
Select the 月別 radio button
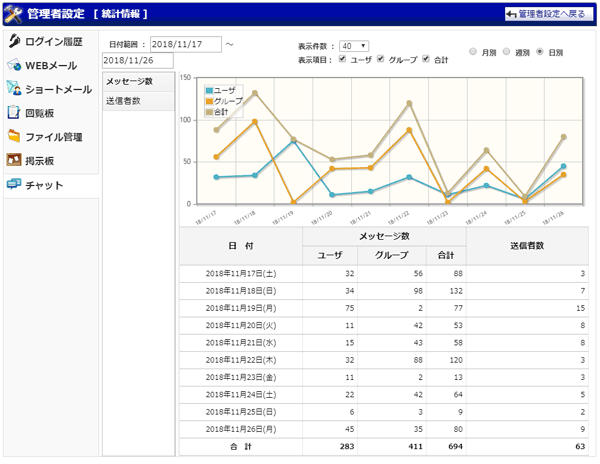pyautogui.click(x=473, y=51)
